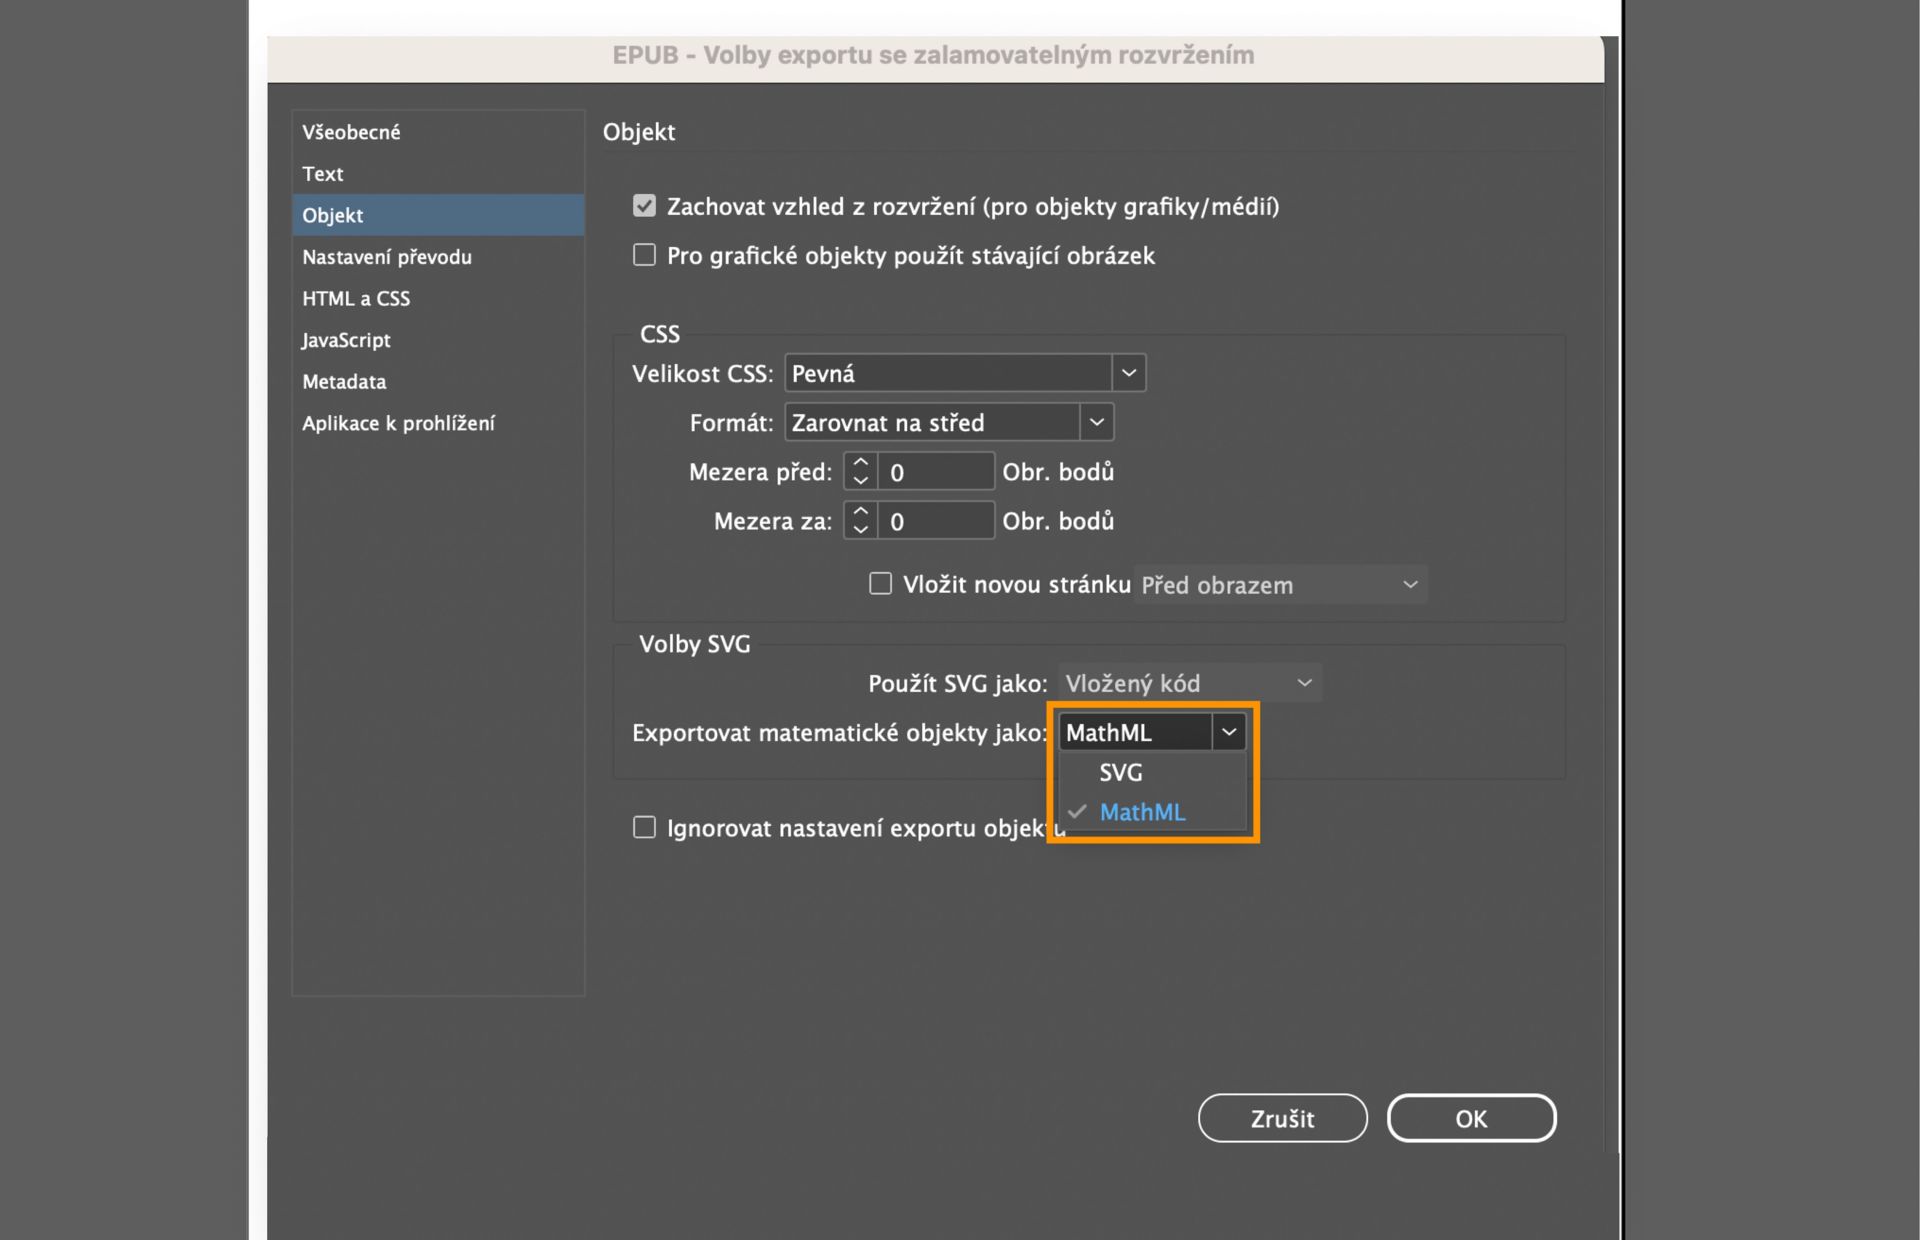Screen dimensions: 1920x1240
Task: Choose SVG option in math export list
Action: pos(1120,773)
